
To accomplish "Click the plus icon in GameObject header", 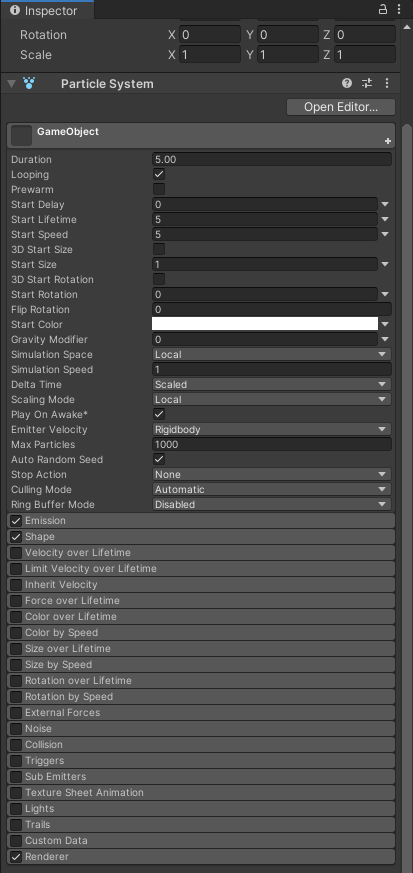I will click(388, 141).
